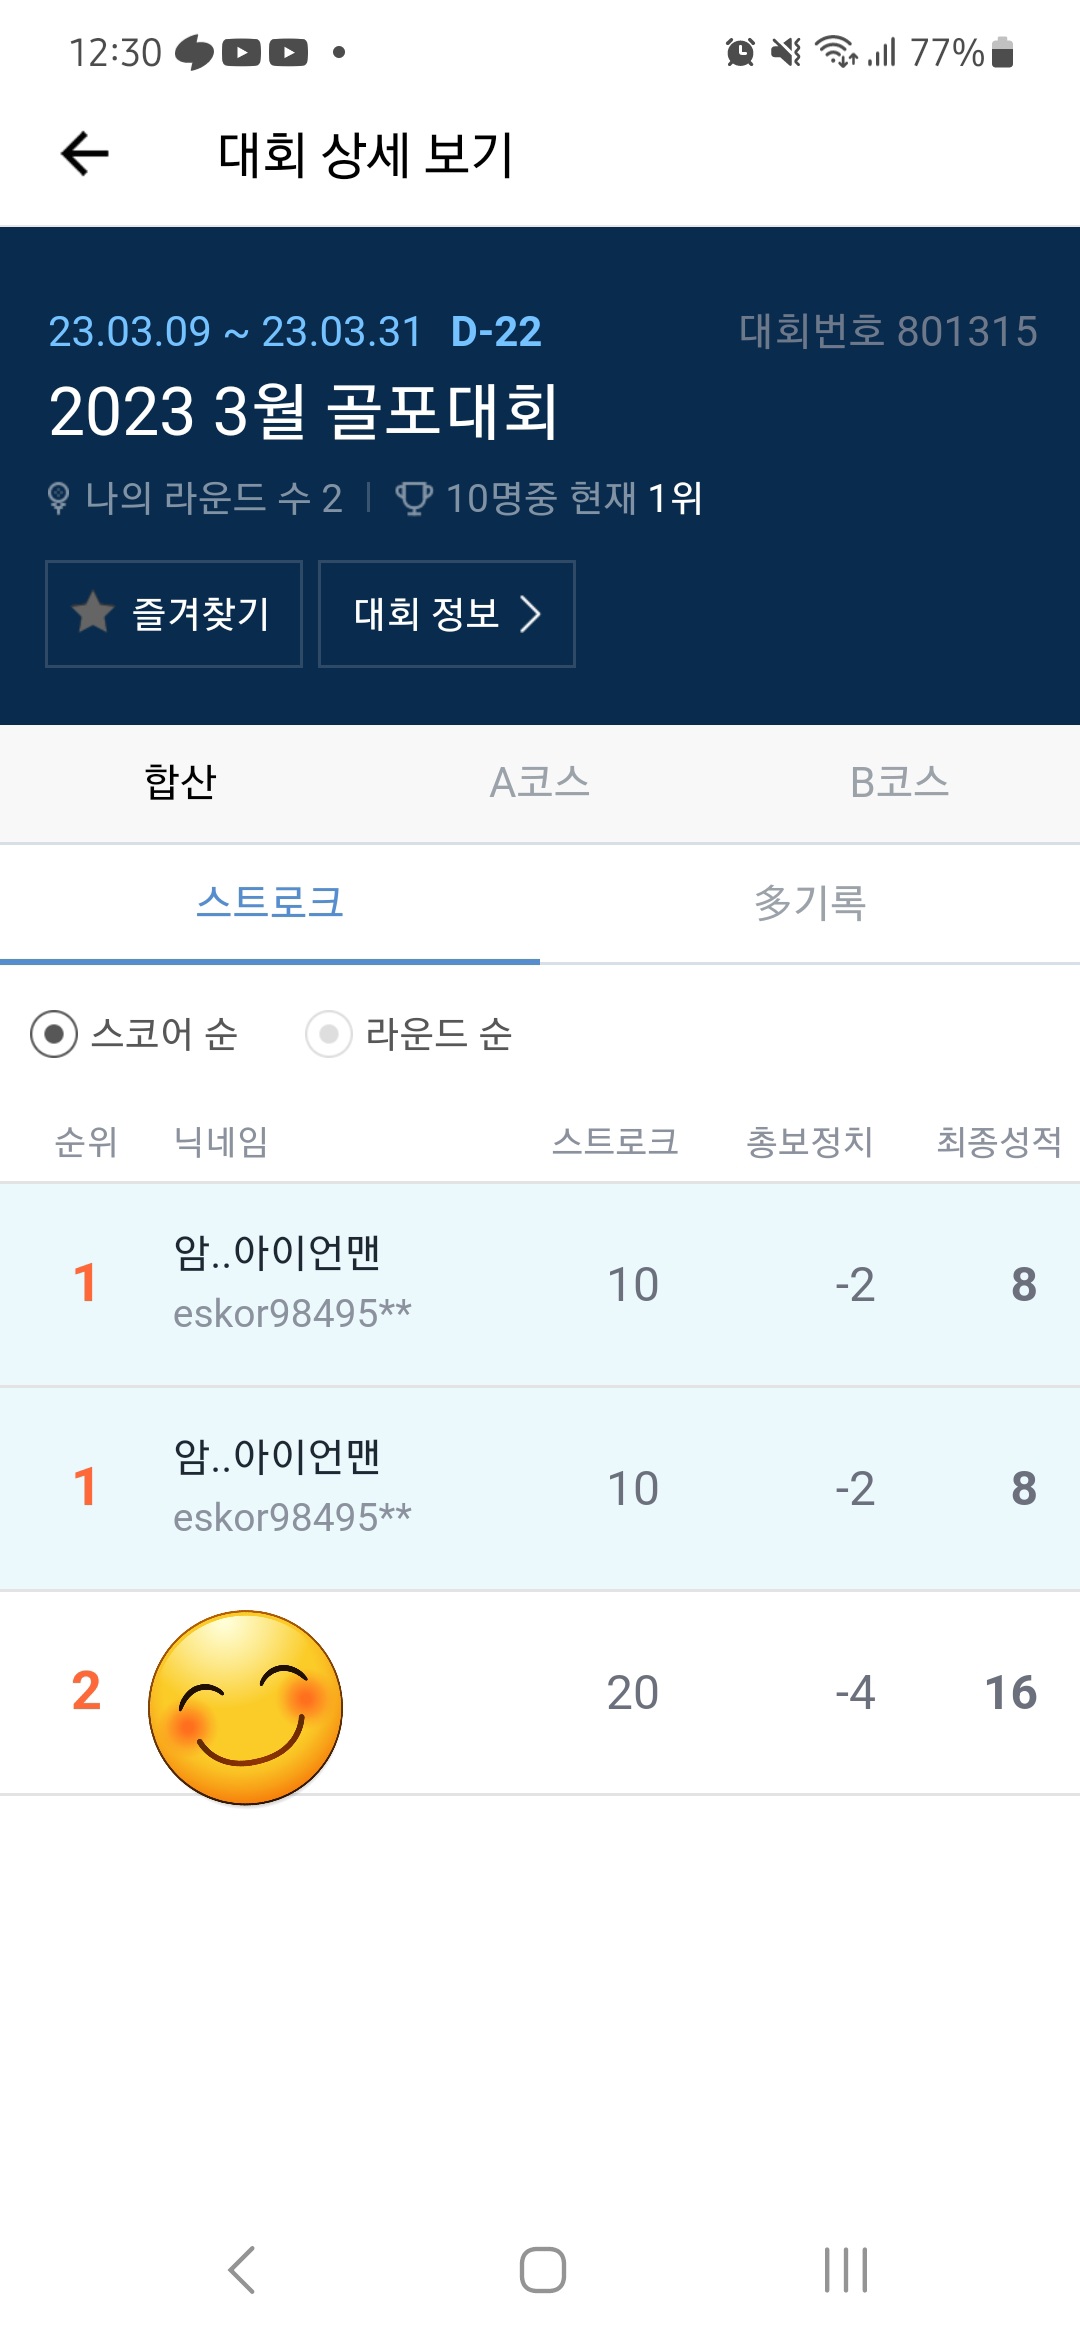Select the 라운드 순 radio button

click(x=329, y=1034)
